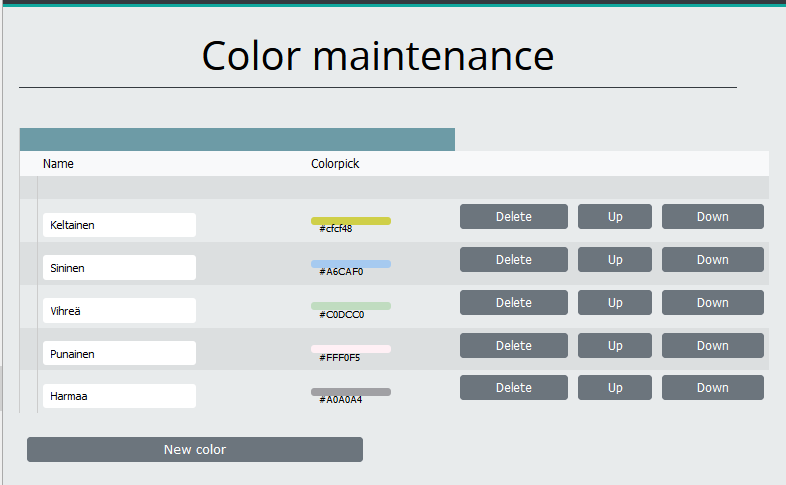Delete the Keltainen color row
The width and height of the screenshot is (786, 485).
pos(513,217)
